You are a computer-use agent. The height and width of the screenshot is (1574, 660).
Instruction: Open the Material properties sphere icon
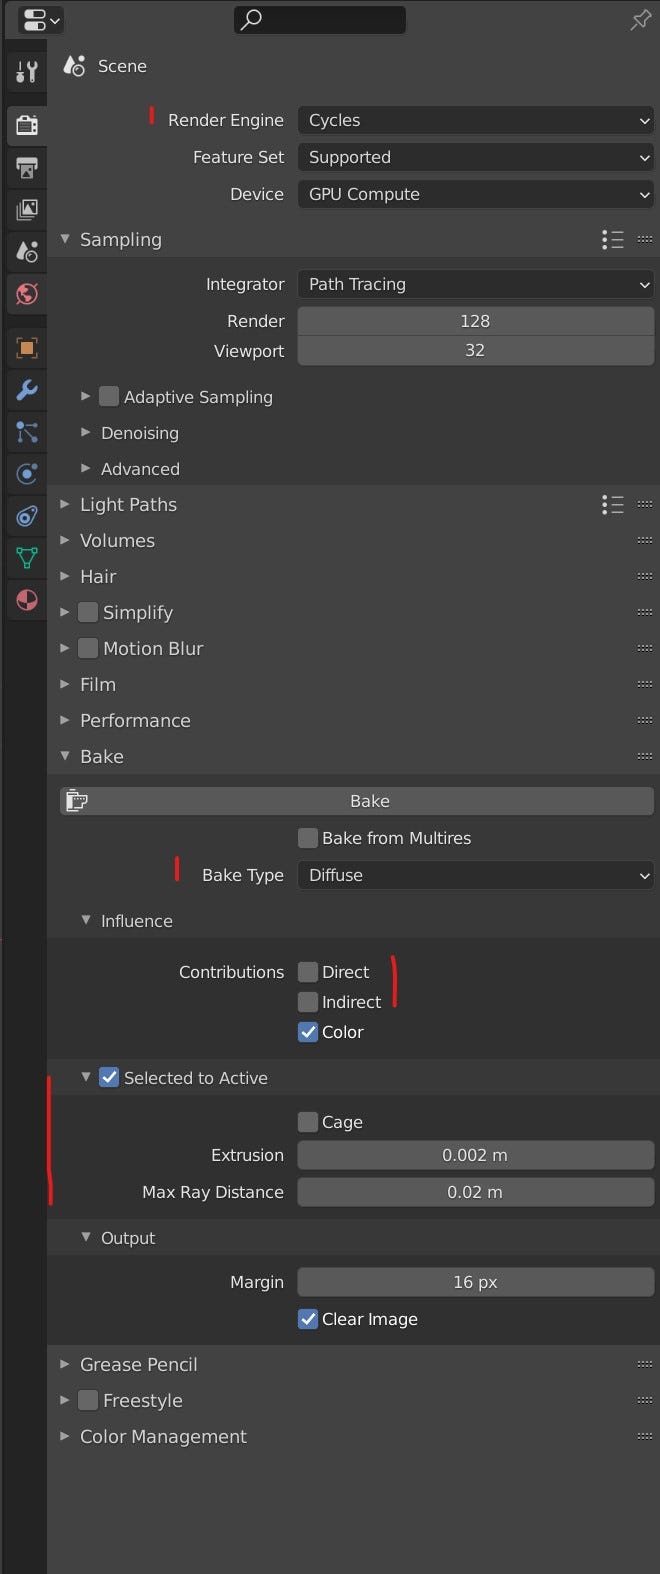[26, 600]
